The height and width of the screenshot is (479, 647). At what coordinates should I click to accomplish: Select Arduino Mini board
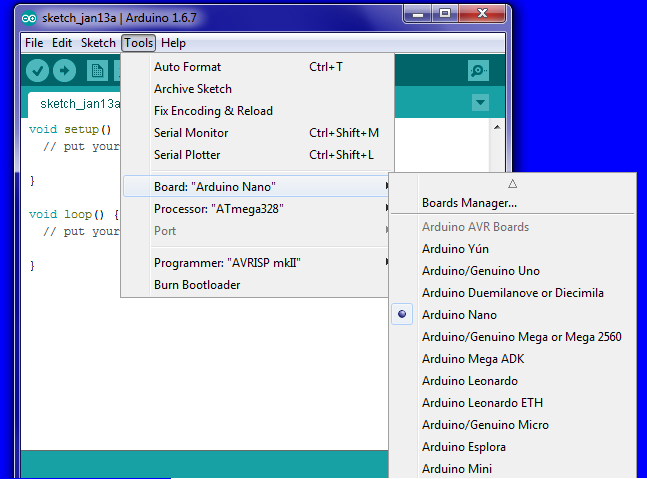click(512, 469)
